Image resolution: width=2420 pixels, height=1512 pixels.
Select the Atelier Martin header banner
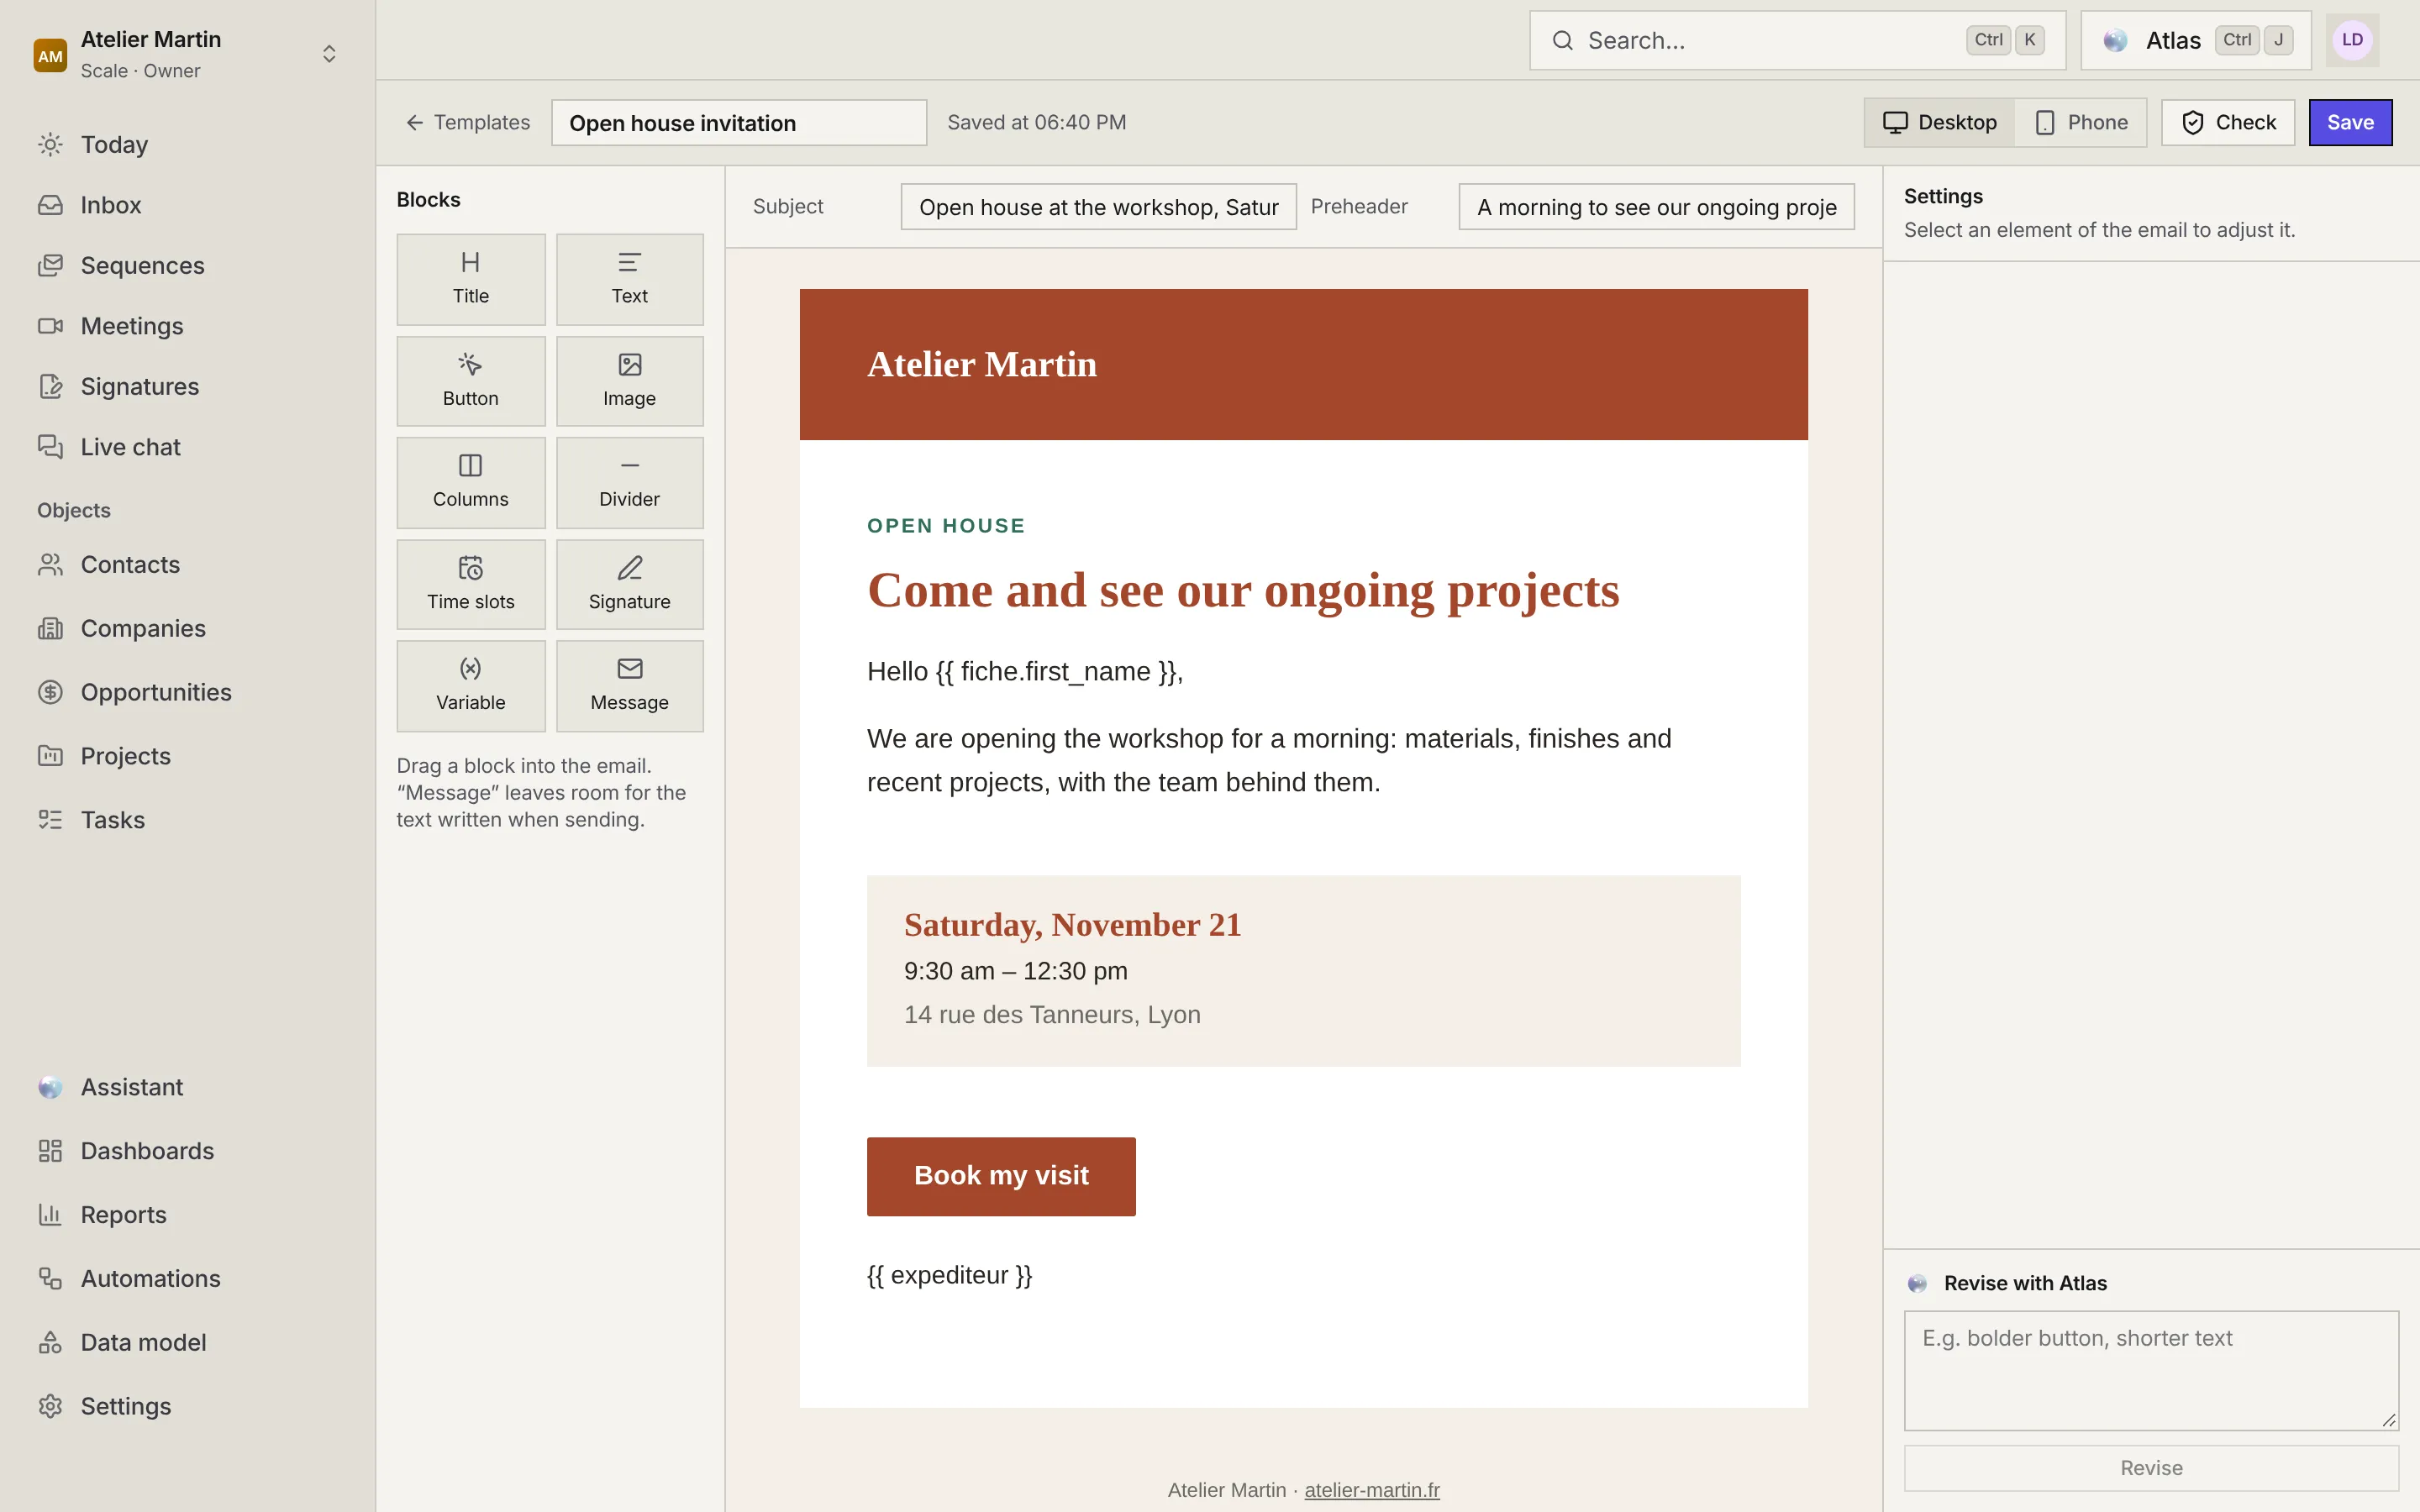1303,364
